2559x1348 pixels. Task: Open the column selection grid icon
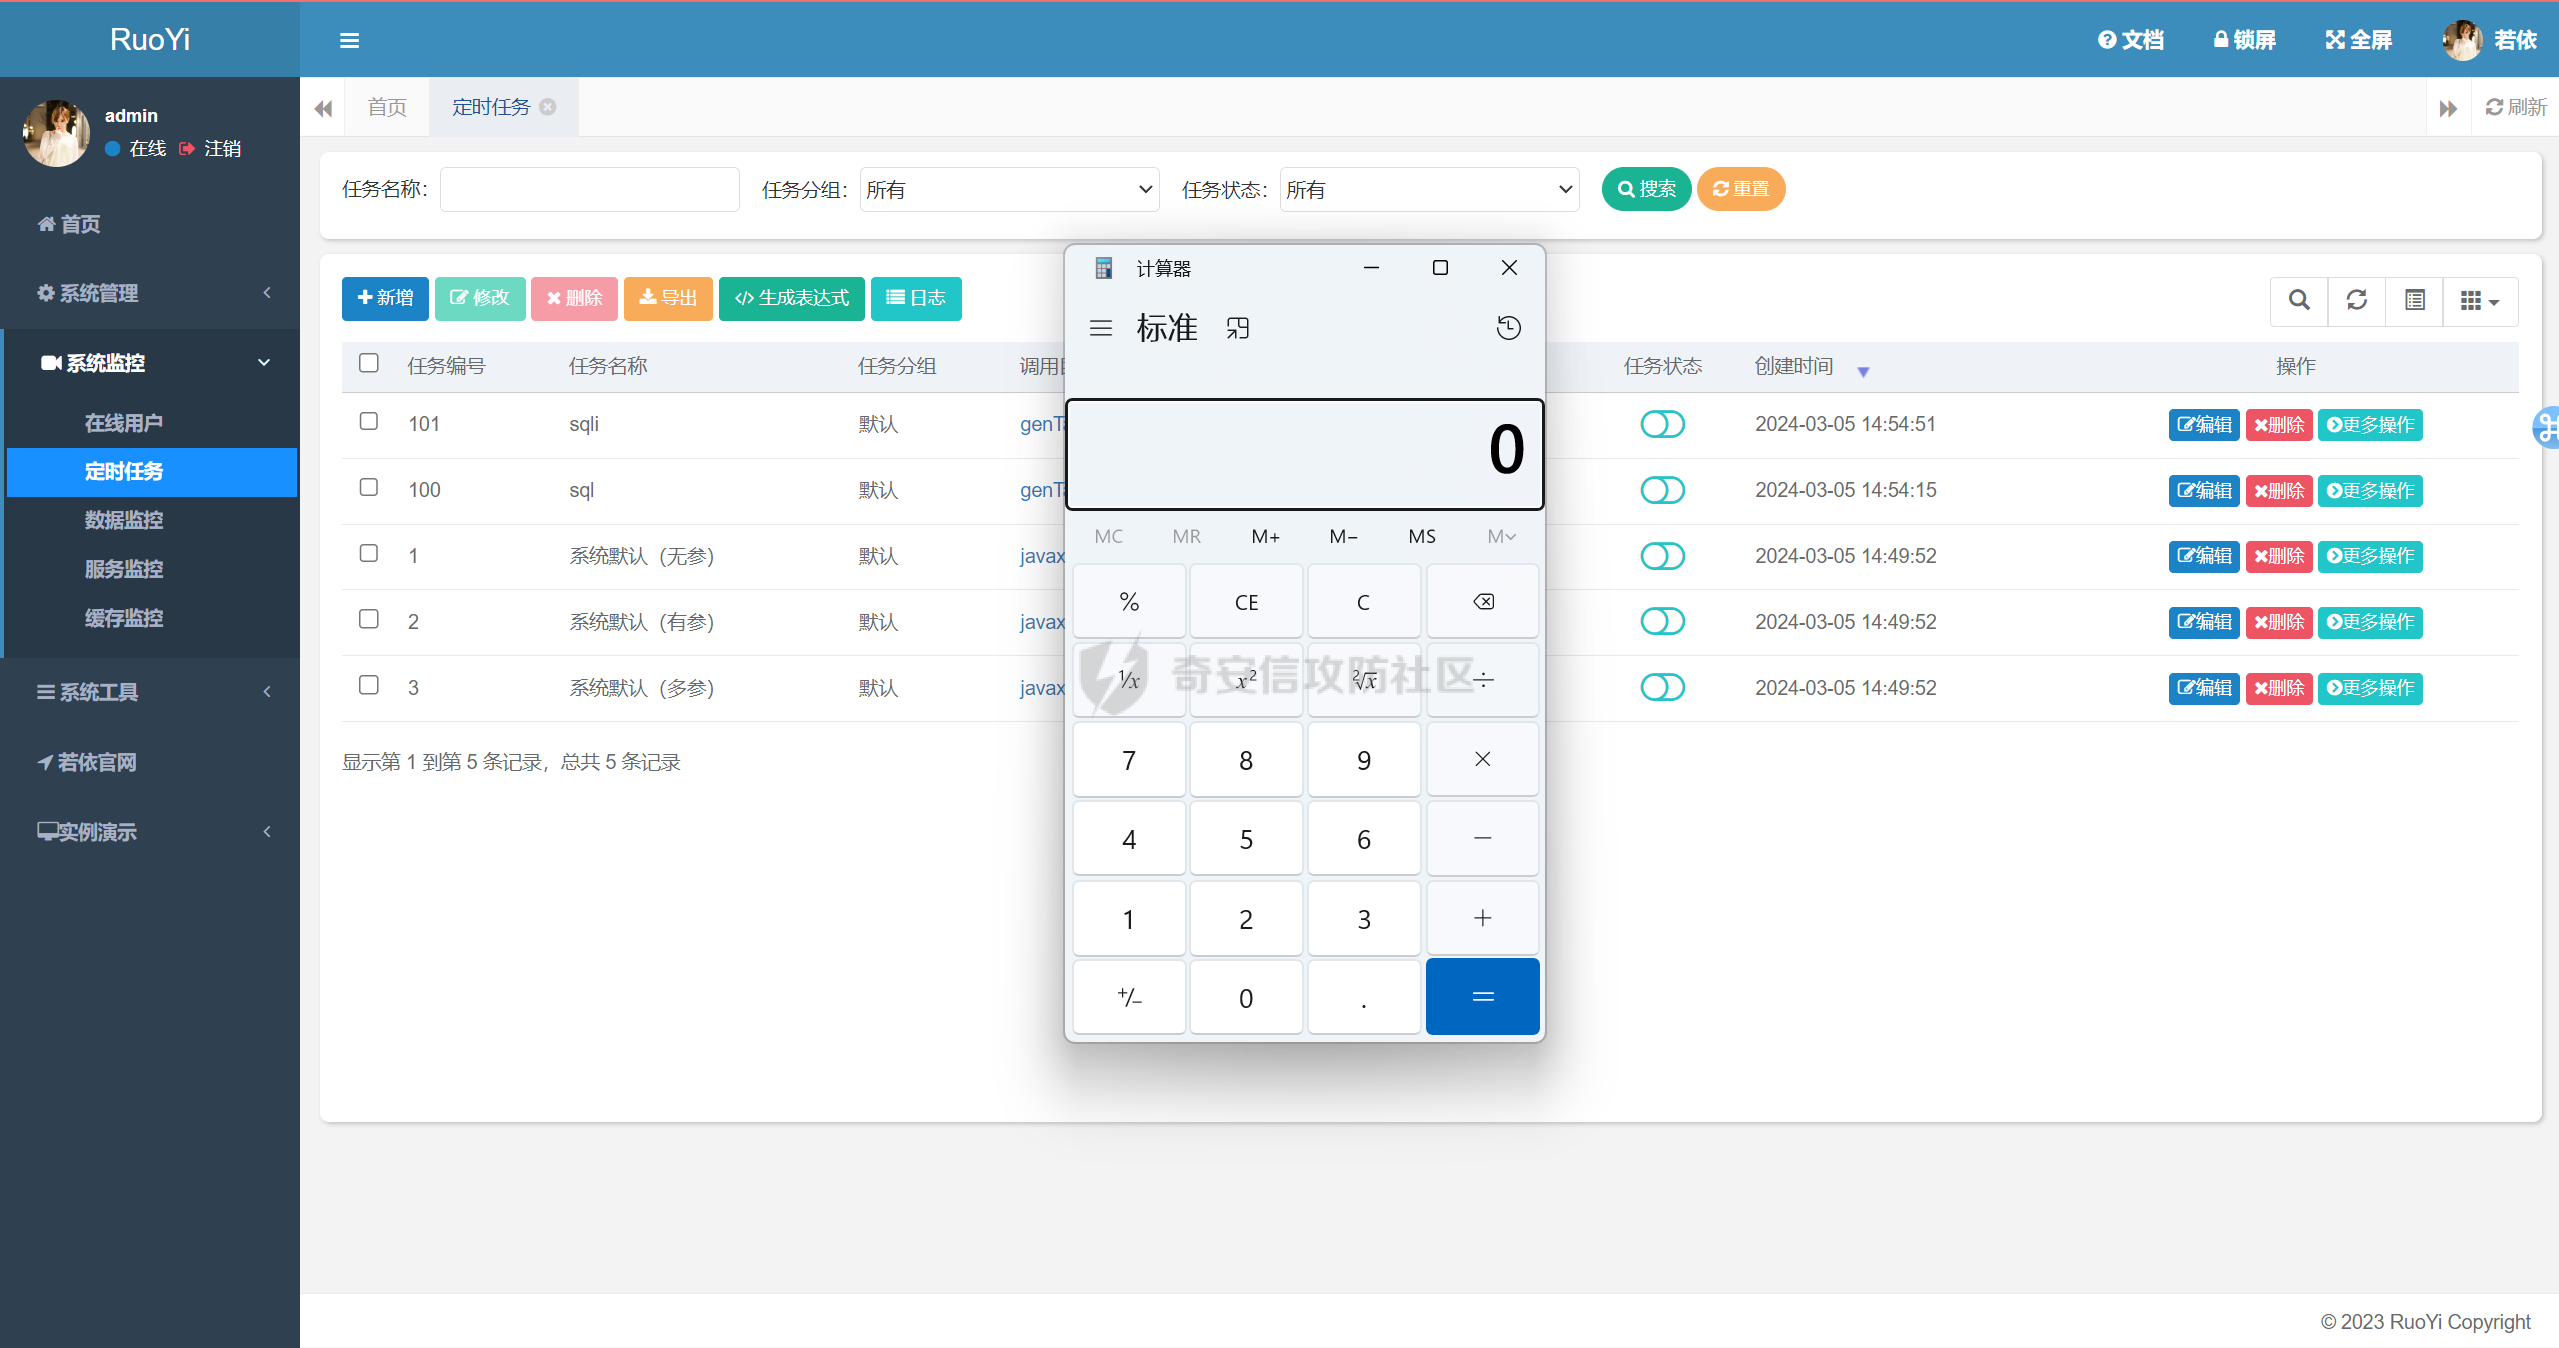click(2479, 300)
